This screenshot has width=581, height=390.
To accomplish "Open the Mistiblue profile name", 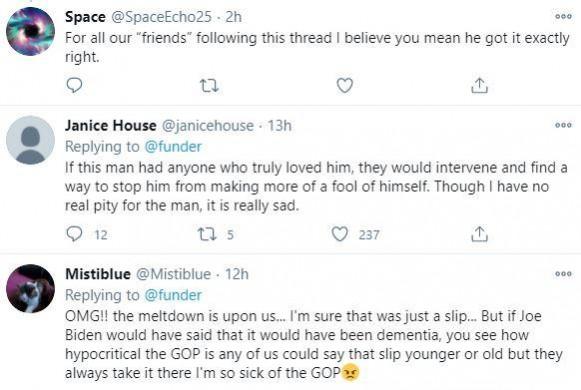I will pos(98,274).
